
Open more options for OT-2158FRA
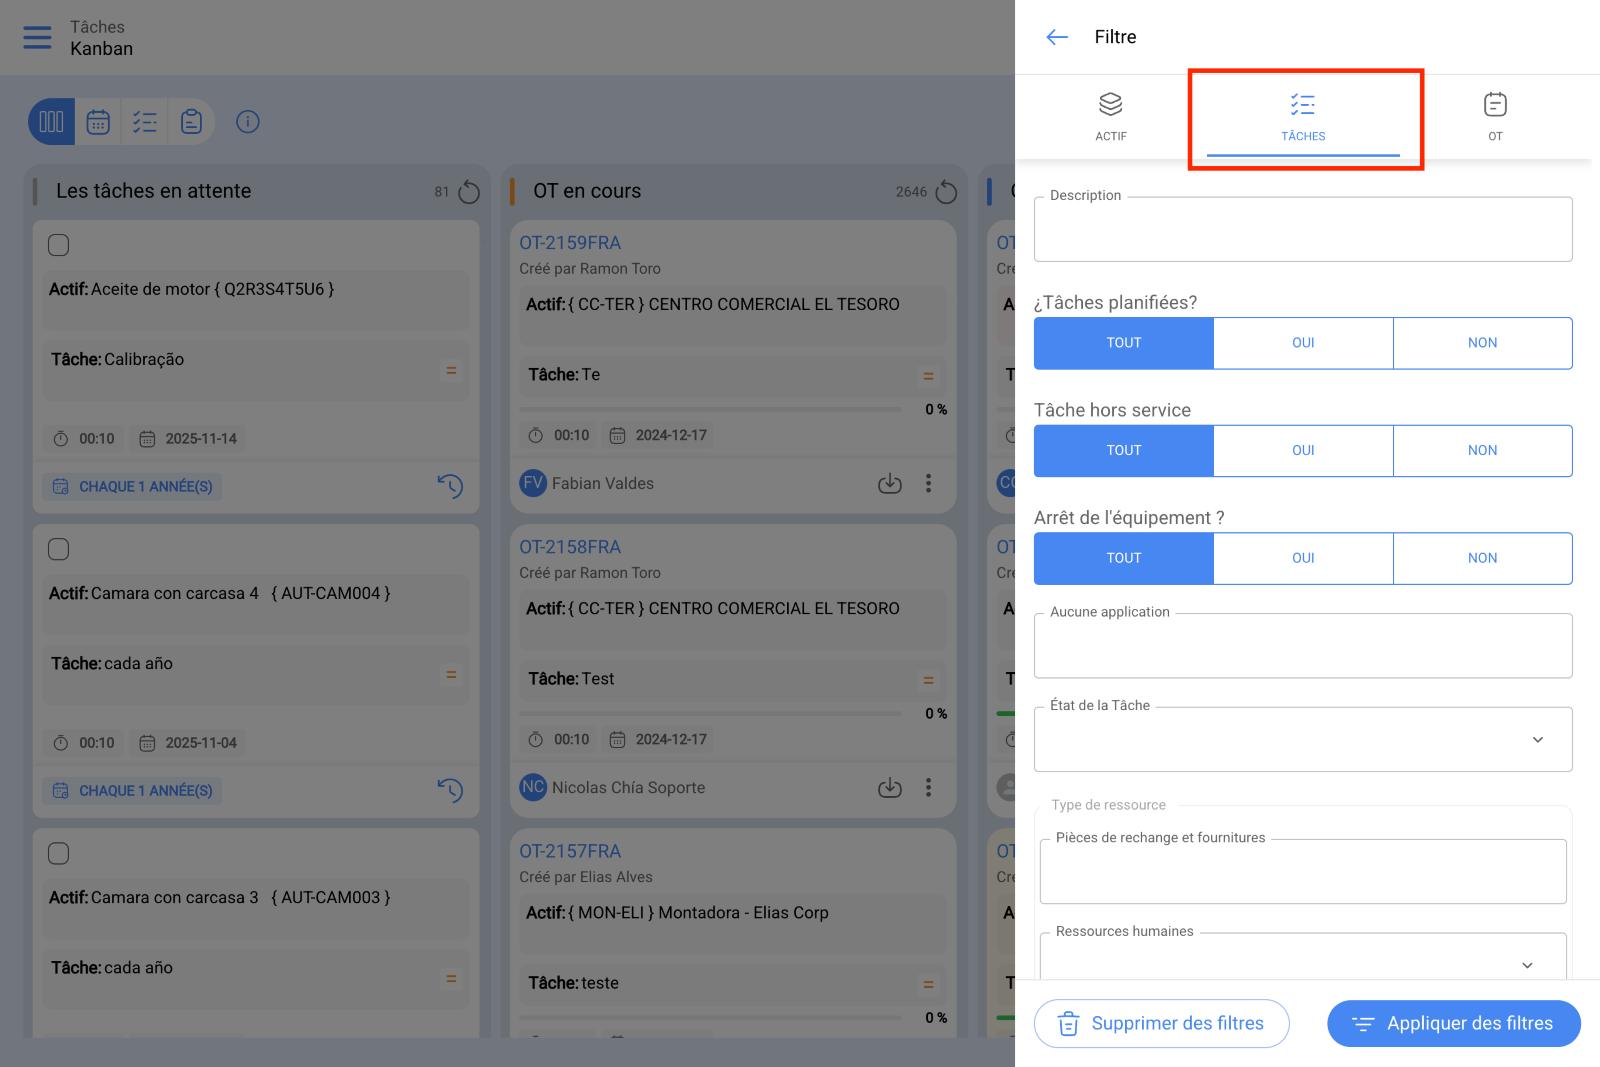click(x=929, y=788)
